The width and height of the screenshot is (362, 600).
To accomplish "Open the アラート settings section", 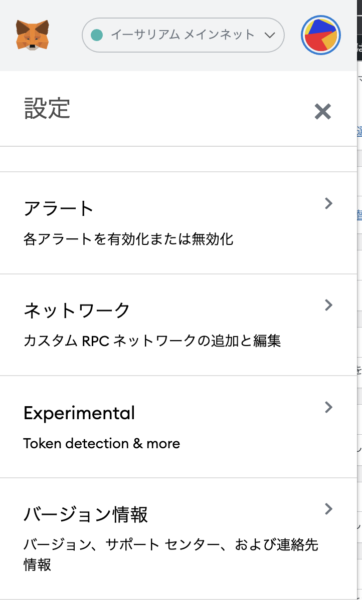I will 178,223.
